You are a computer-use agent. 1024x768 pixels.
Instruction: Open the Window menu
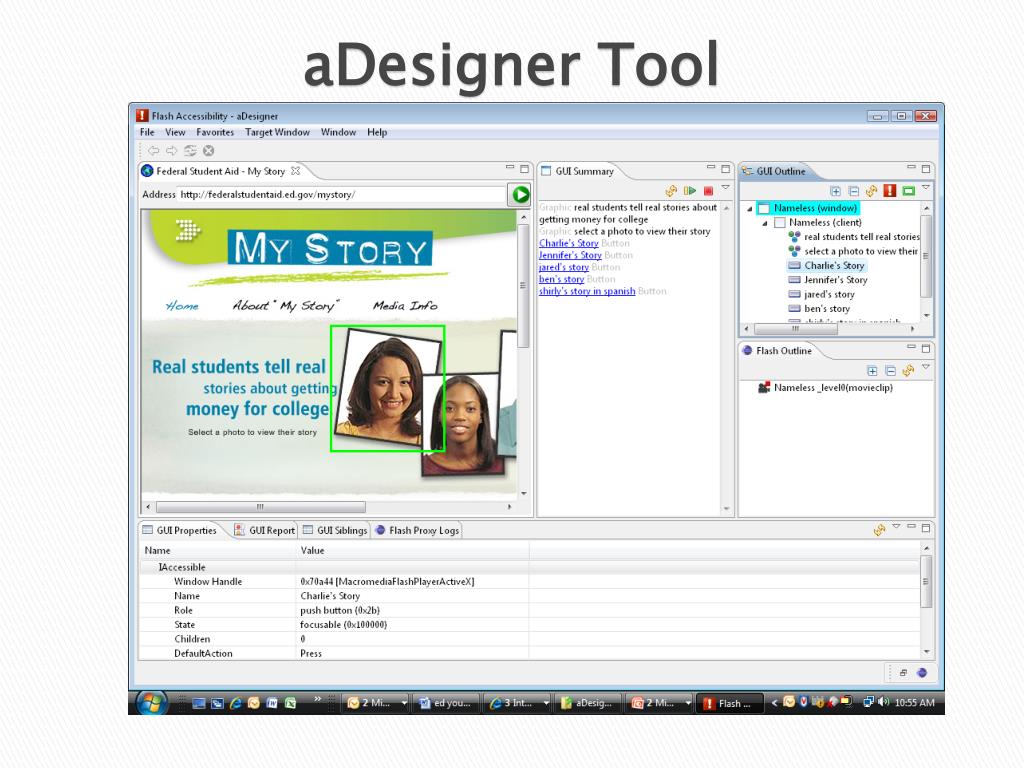[x=338, y=132]
